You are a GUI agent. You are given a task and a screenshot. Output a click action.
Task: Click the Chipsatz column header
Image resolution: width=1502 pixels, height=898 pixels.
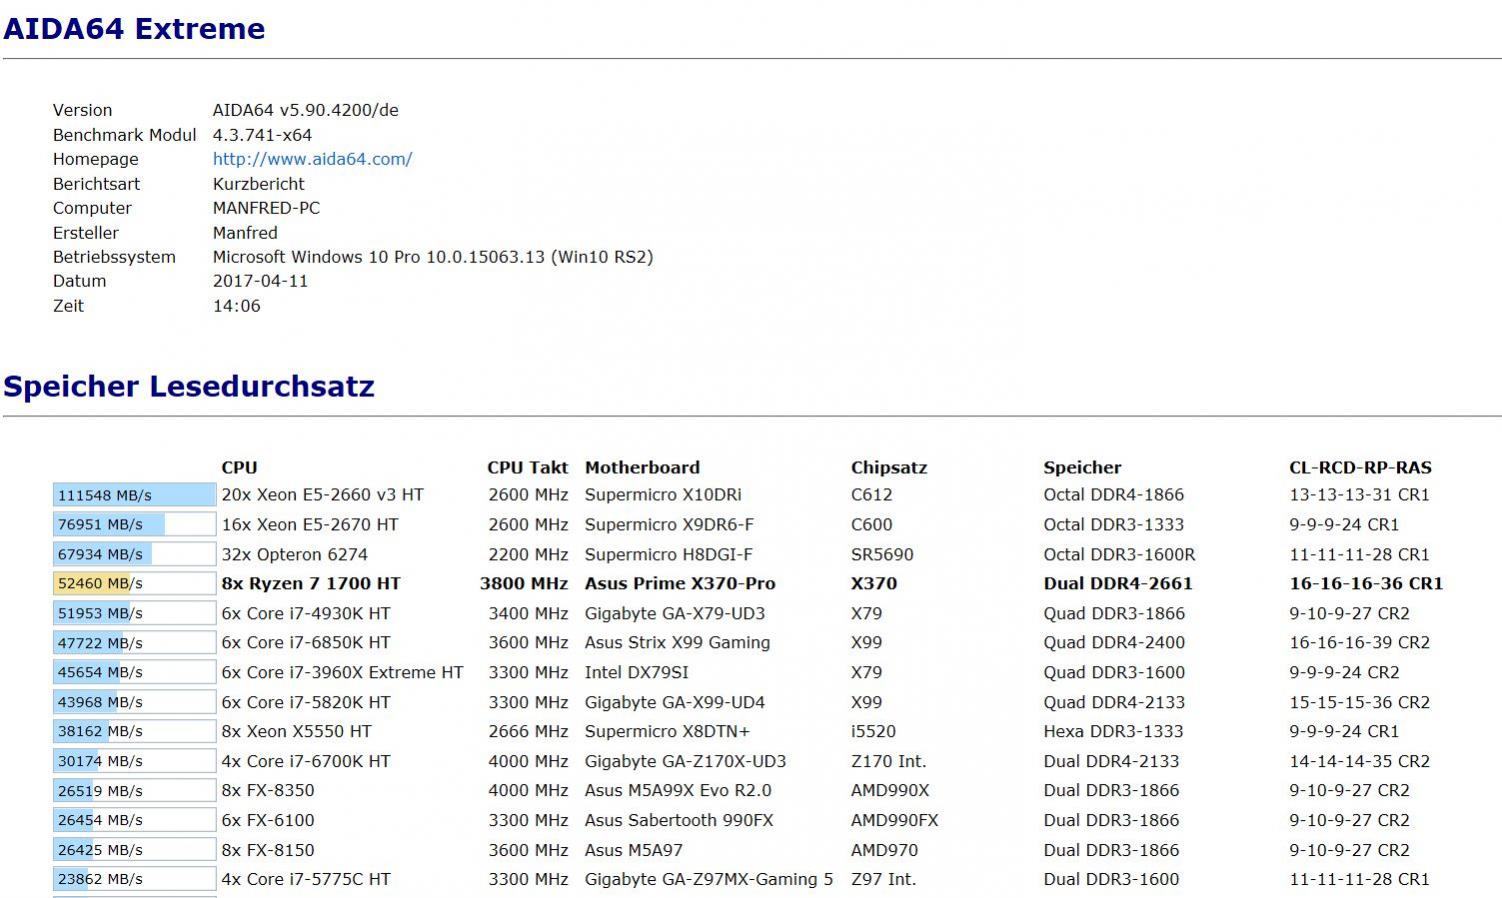pyautogui.click(x=889, y=467)
